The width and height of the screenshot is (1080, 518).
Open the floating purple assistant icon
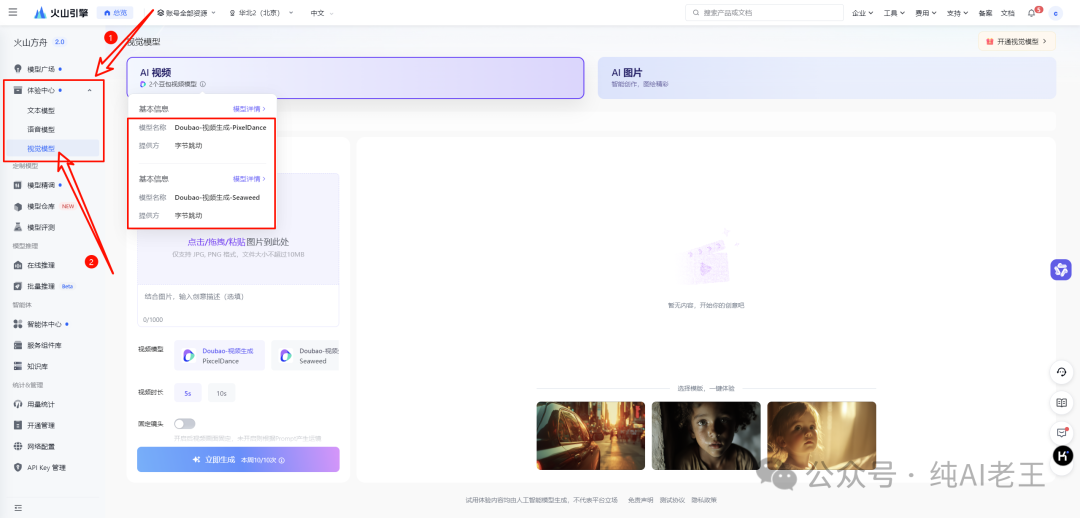[1061, 270]
